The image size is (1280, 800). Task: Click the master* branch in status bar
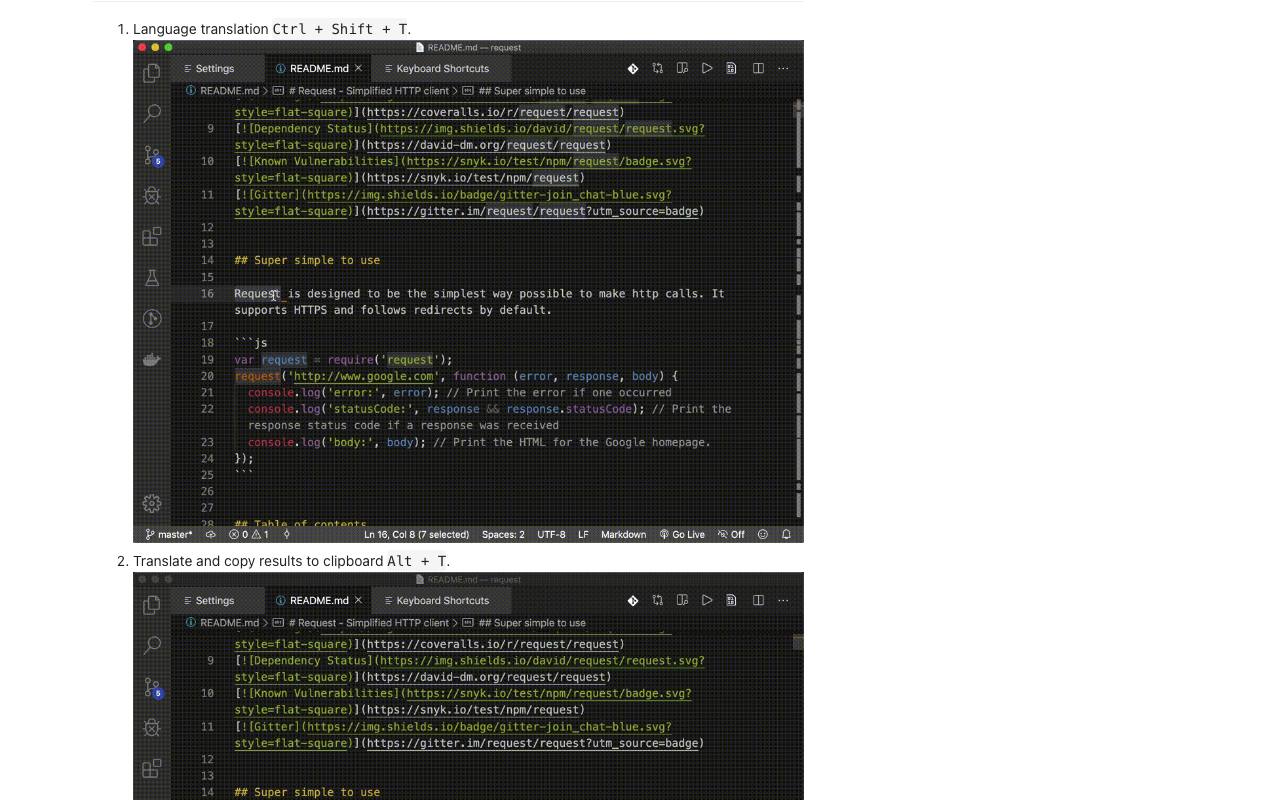[x=169, y=534]
